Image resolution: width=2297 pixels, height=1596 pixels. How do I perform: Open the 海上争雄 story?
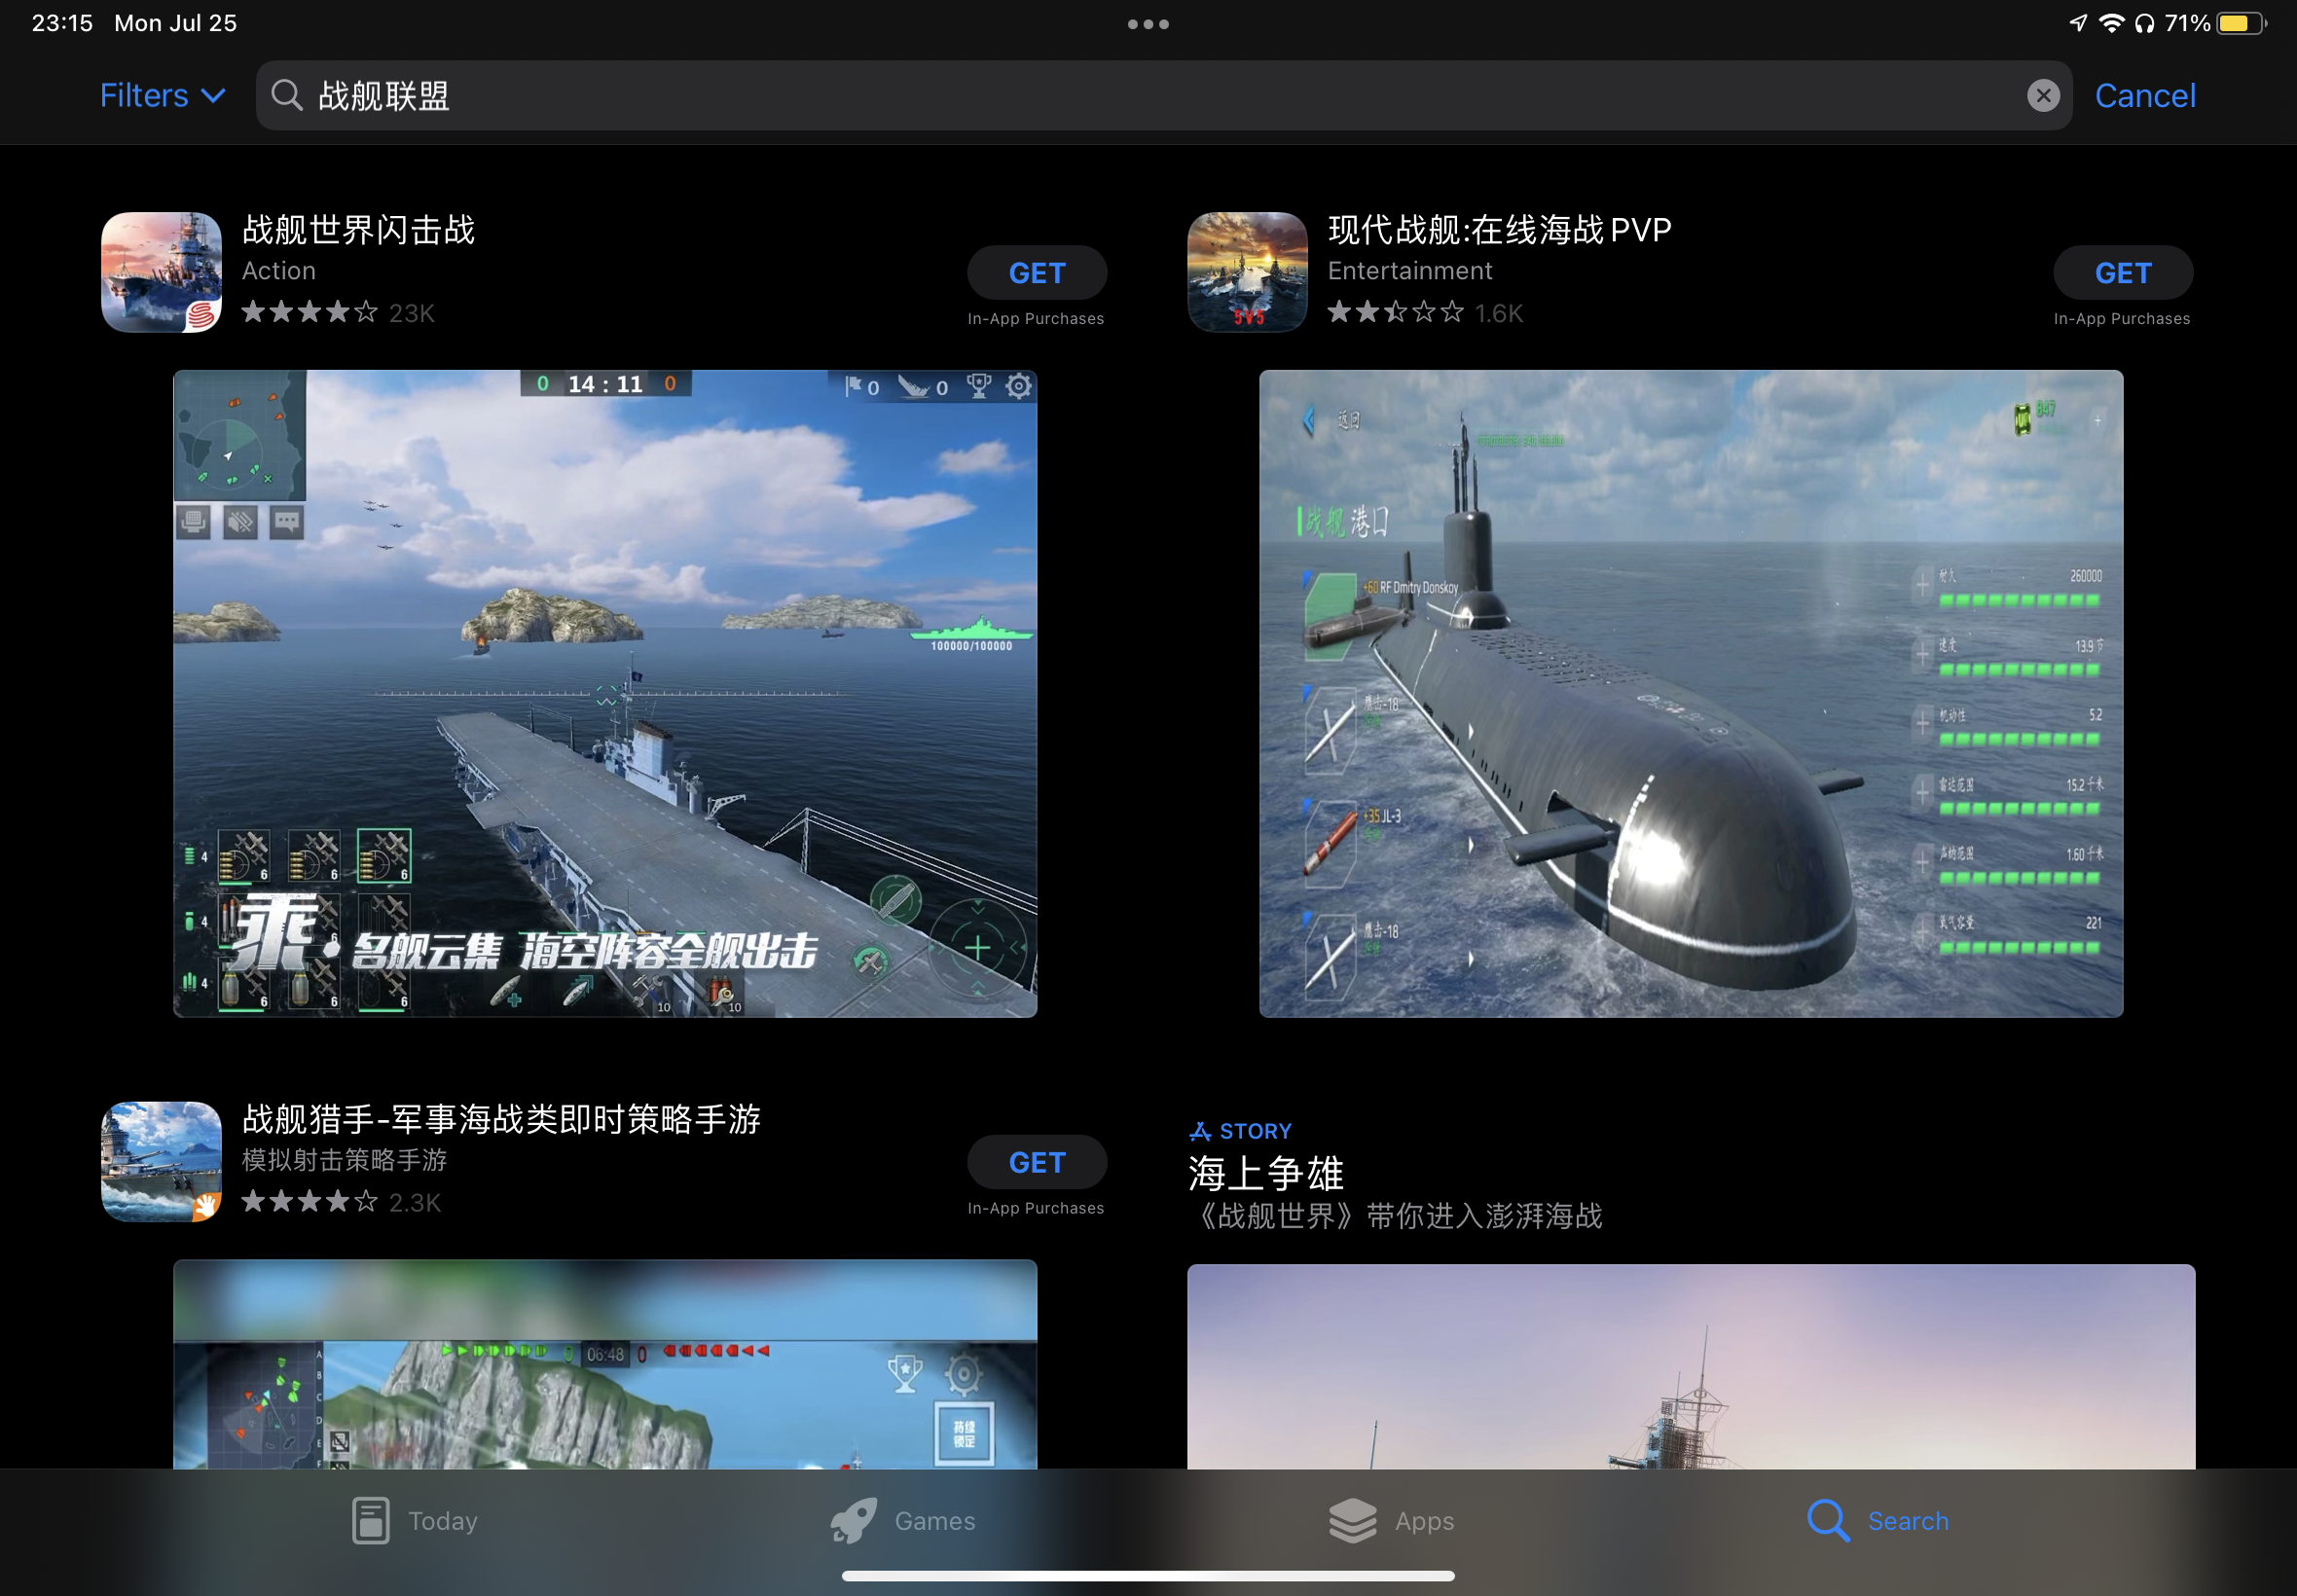click(x=1266, y=1174)
